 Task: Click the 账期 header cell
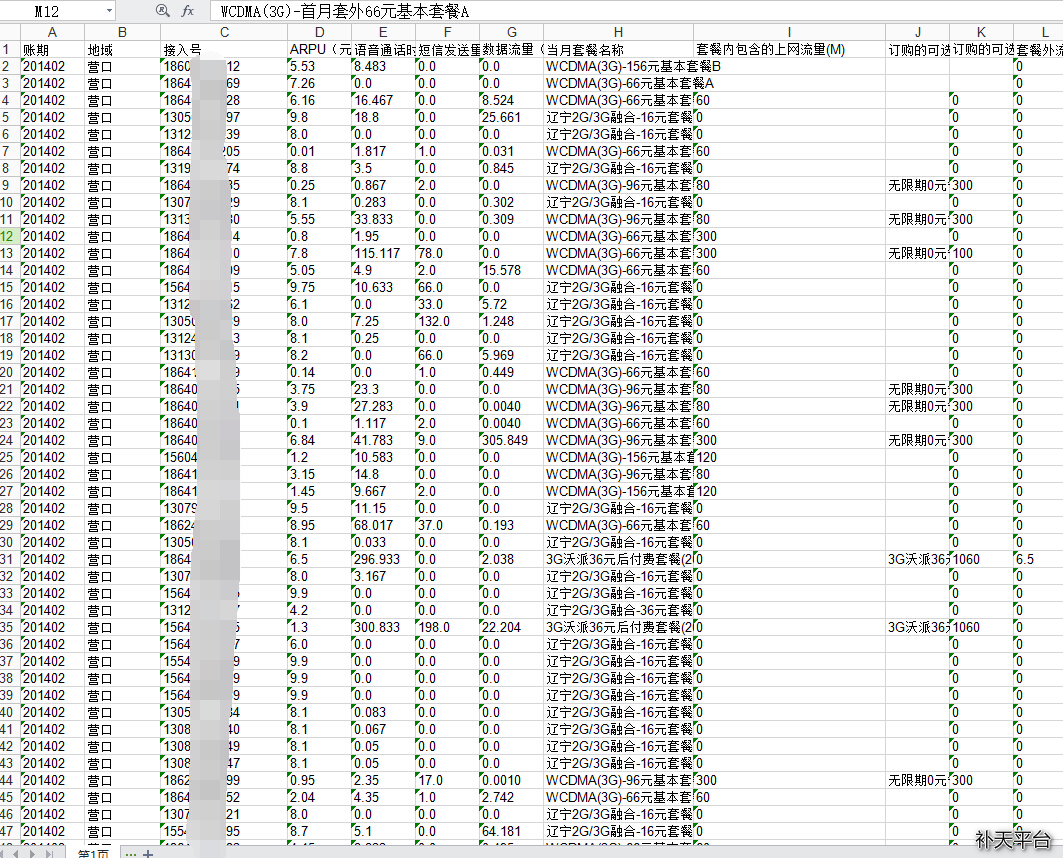click(x=51, y=49)
